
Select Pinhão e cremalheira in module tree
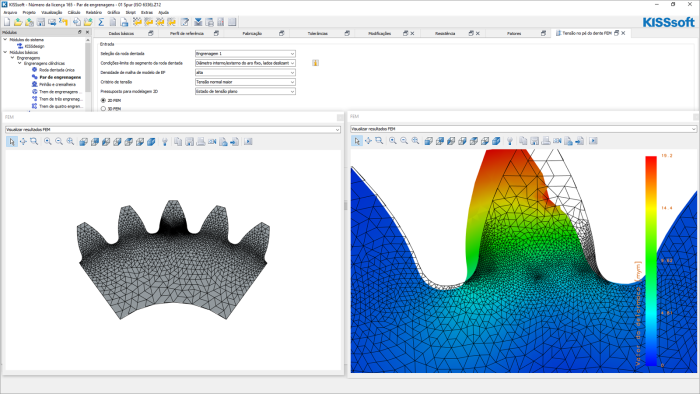pos(57,84)
